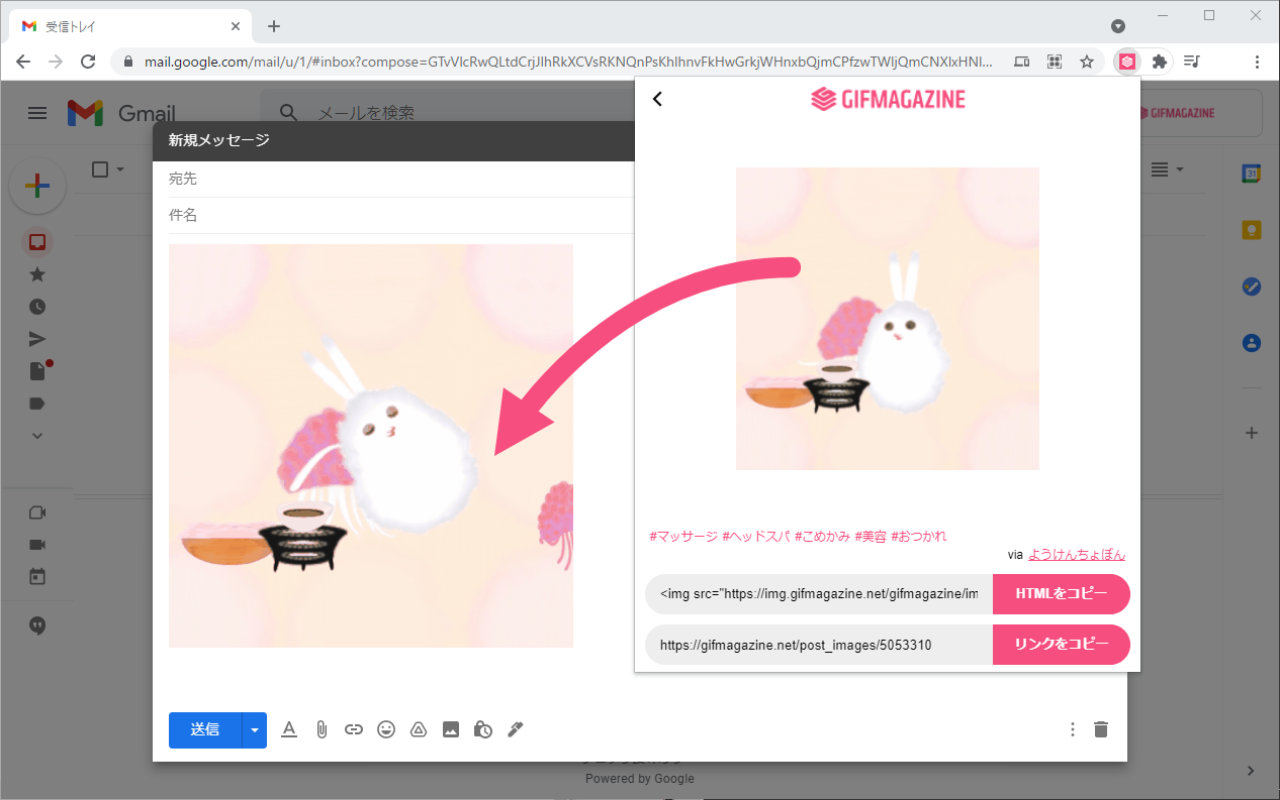Bookmark this page with the star icon

[x=1086, y=61]
